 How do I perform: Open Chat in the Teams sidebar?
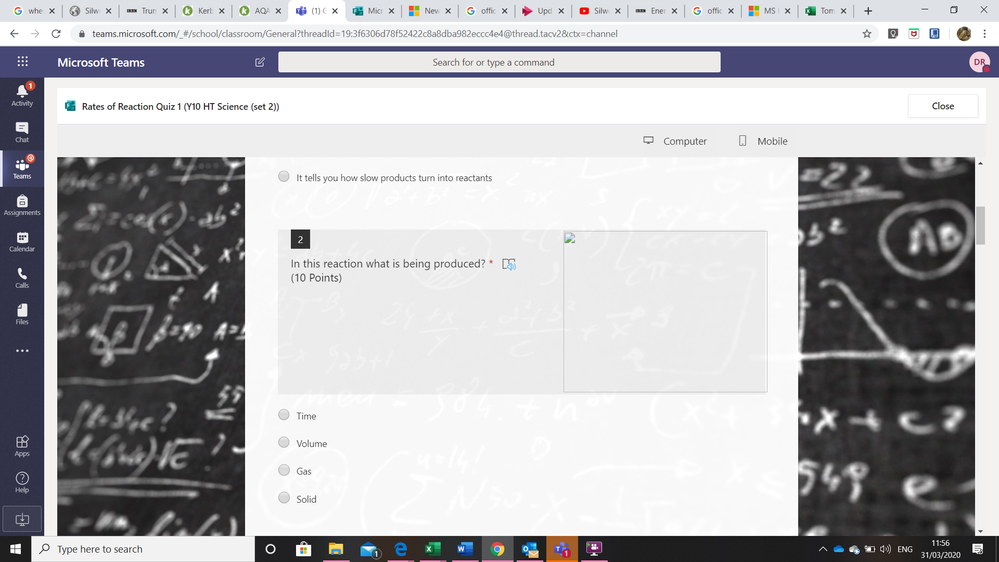click(x=22, y=132)
